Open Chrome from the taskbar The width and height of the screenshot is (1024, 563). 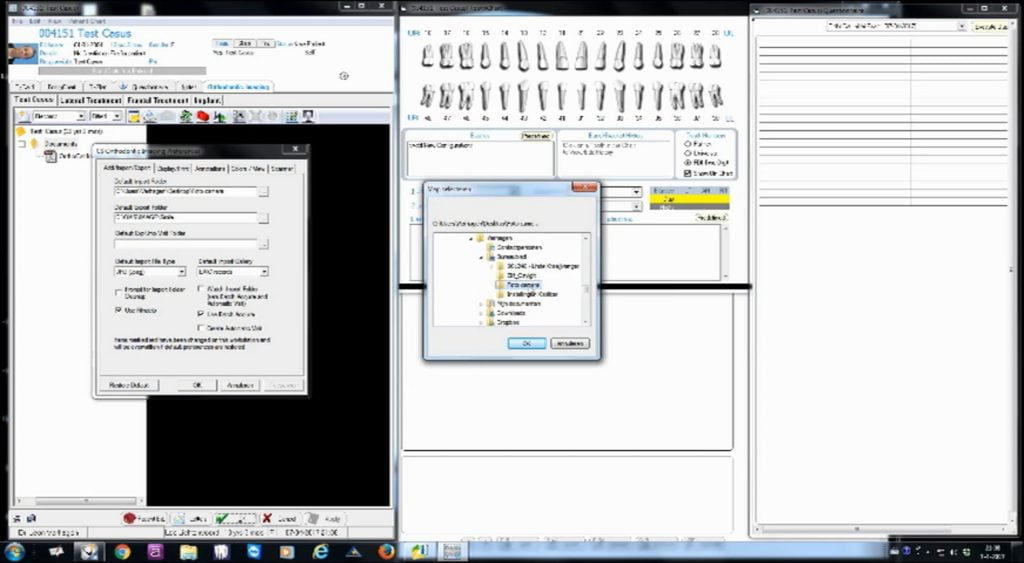point(122,551)
